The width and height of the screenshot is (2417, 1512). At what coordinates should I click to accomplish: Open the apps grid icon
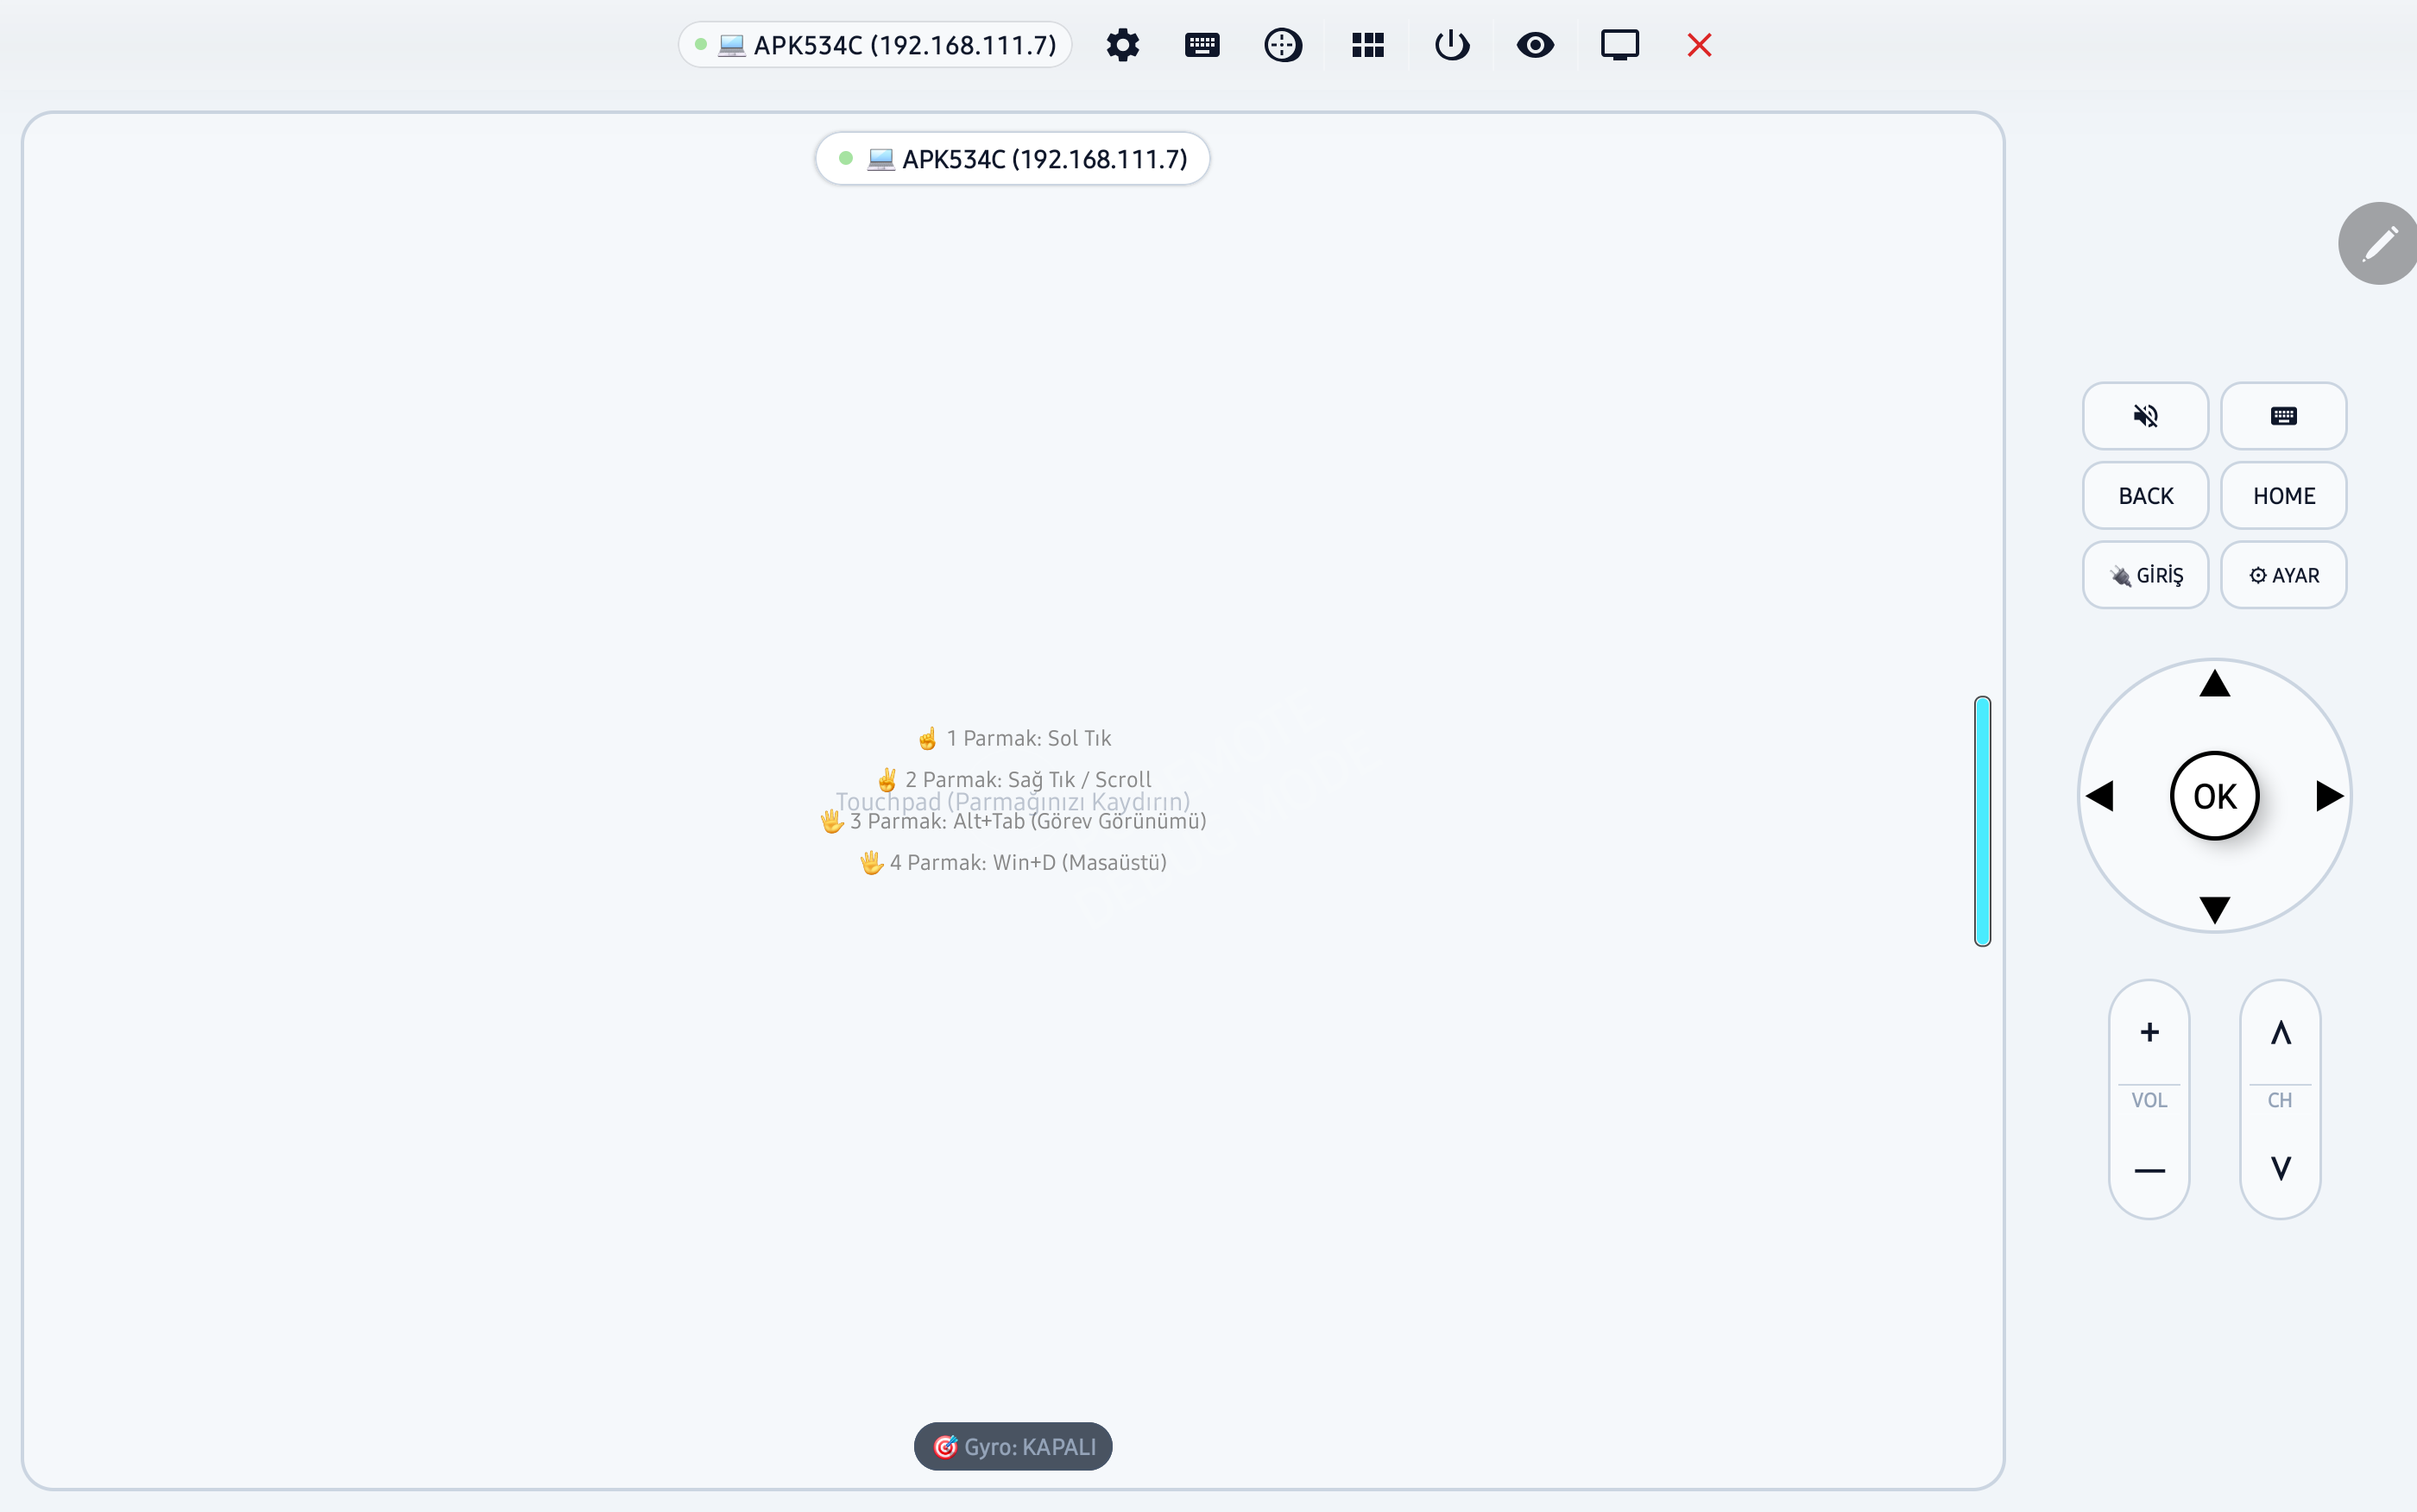pyautogui.click(x=1367, y=45)
